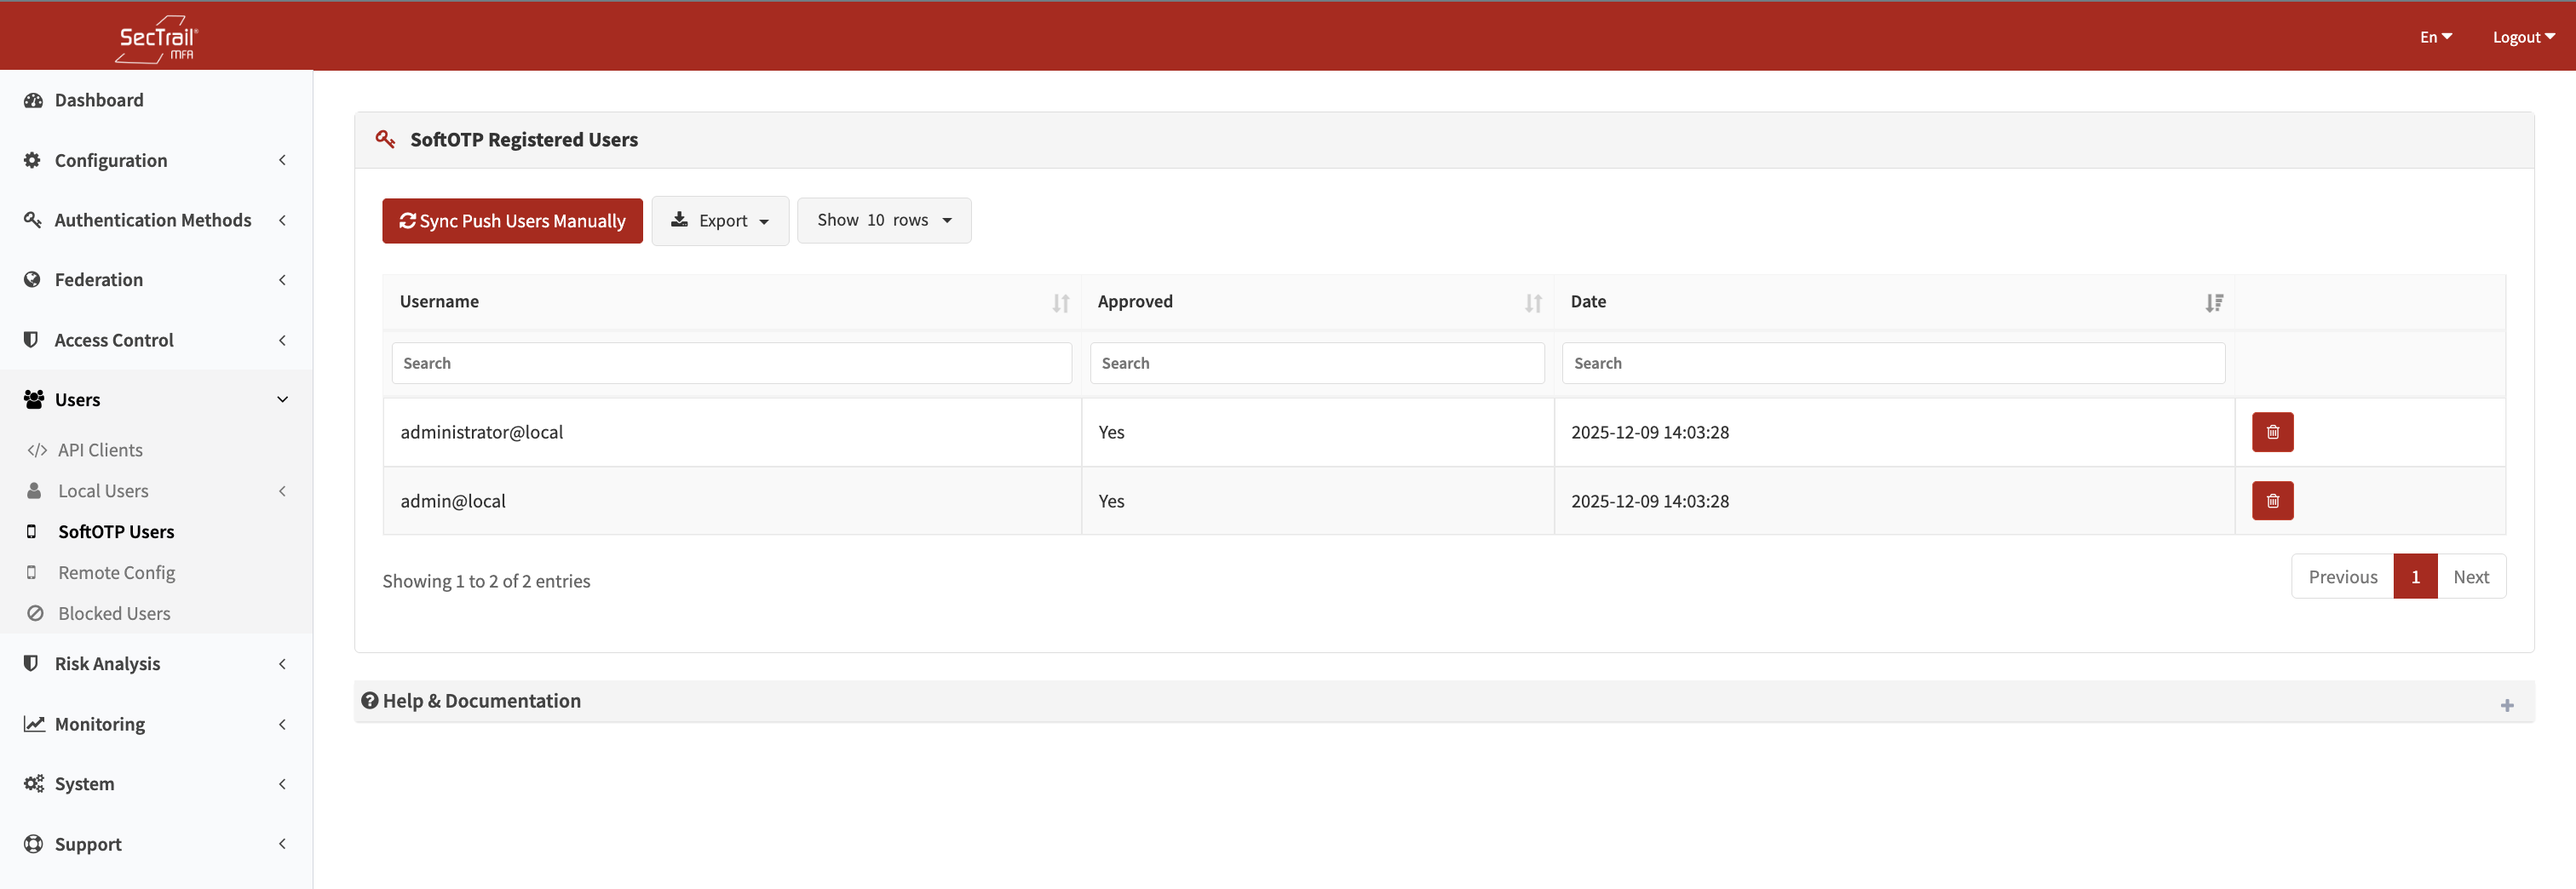Image resolution: width=2576 pixels, height=889 pixels.
Task: Expand Help & Documentation with plus icon
Action: (2506, 705)
